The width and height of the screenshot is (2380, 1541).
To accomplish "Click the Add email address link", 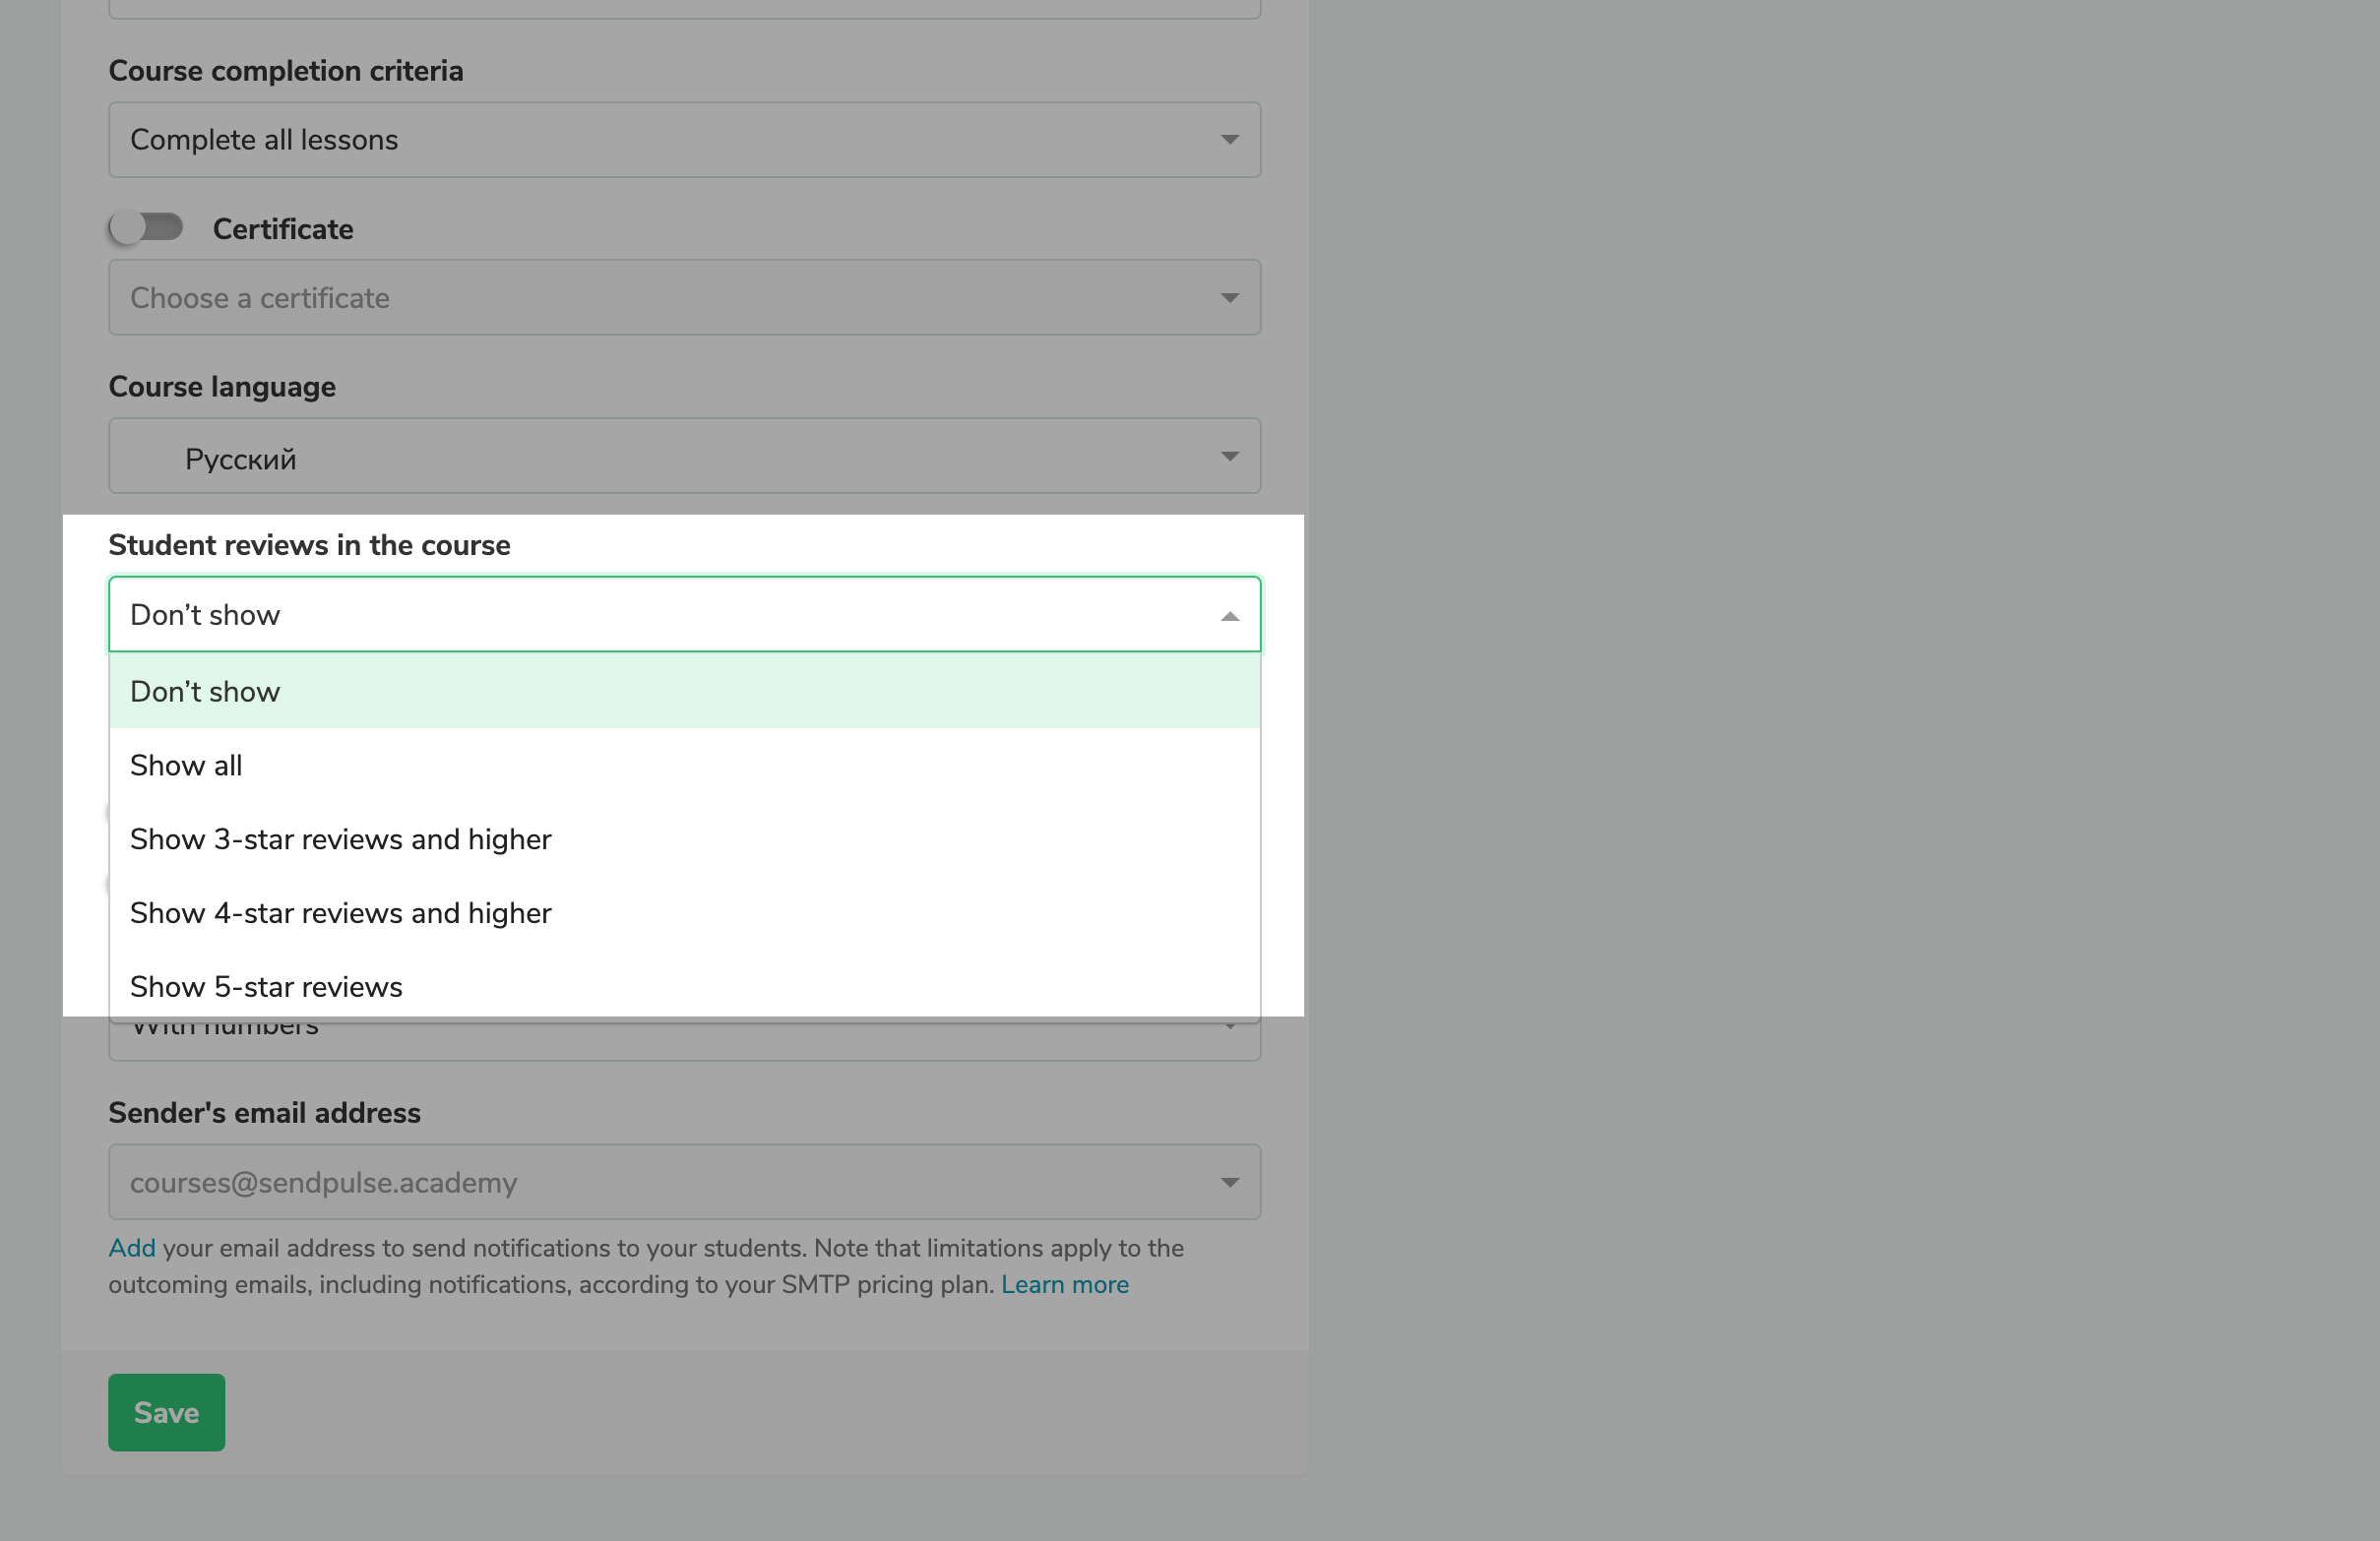I will 130,1248.
